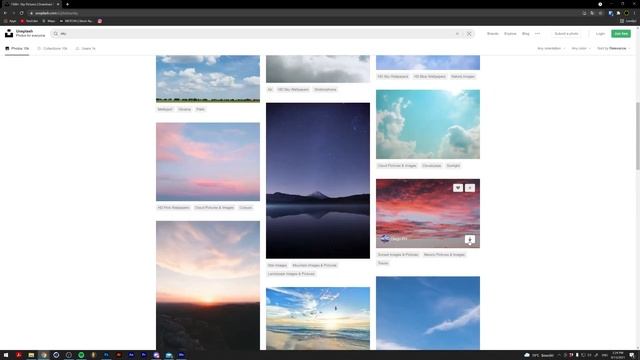Clear the search field with X
640x360 pixels.
tap(457, 34)
